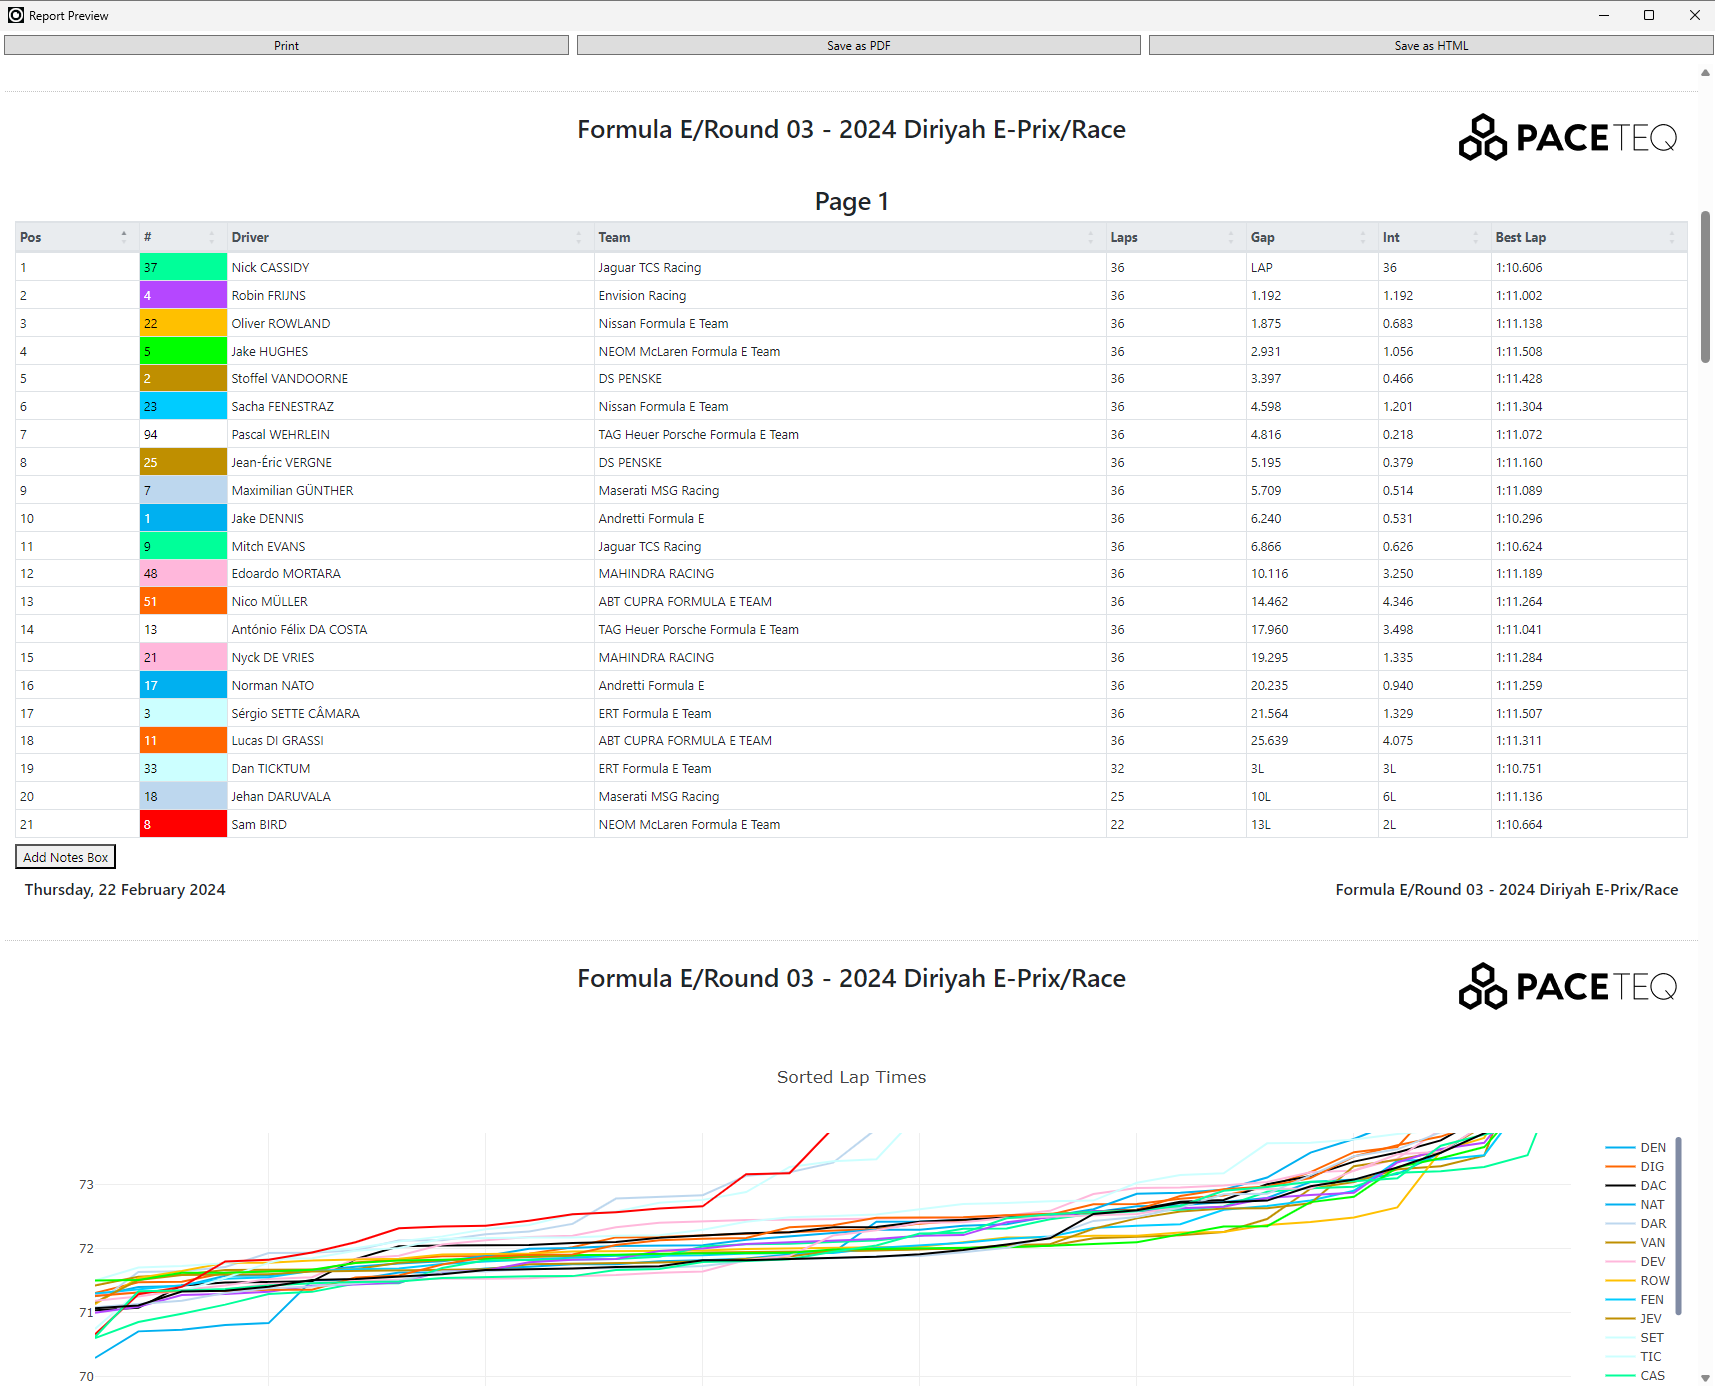Click the chart legend scrollbar
Screen dimensions: 1715x1389
(1679, 1226)
